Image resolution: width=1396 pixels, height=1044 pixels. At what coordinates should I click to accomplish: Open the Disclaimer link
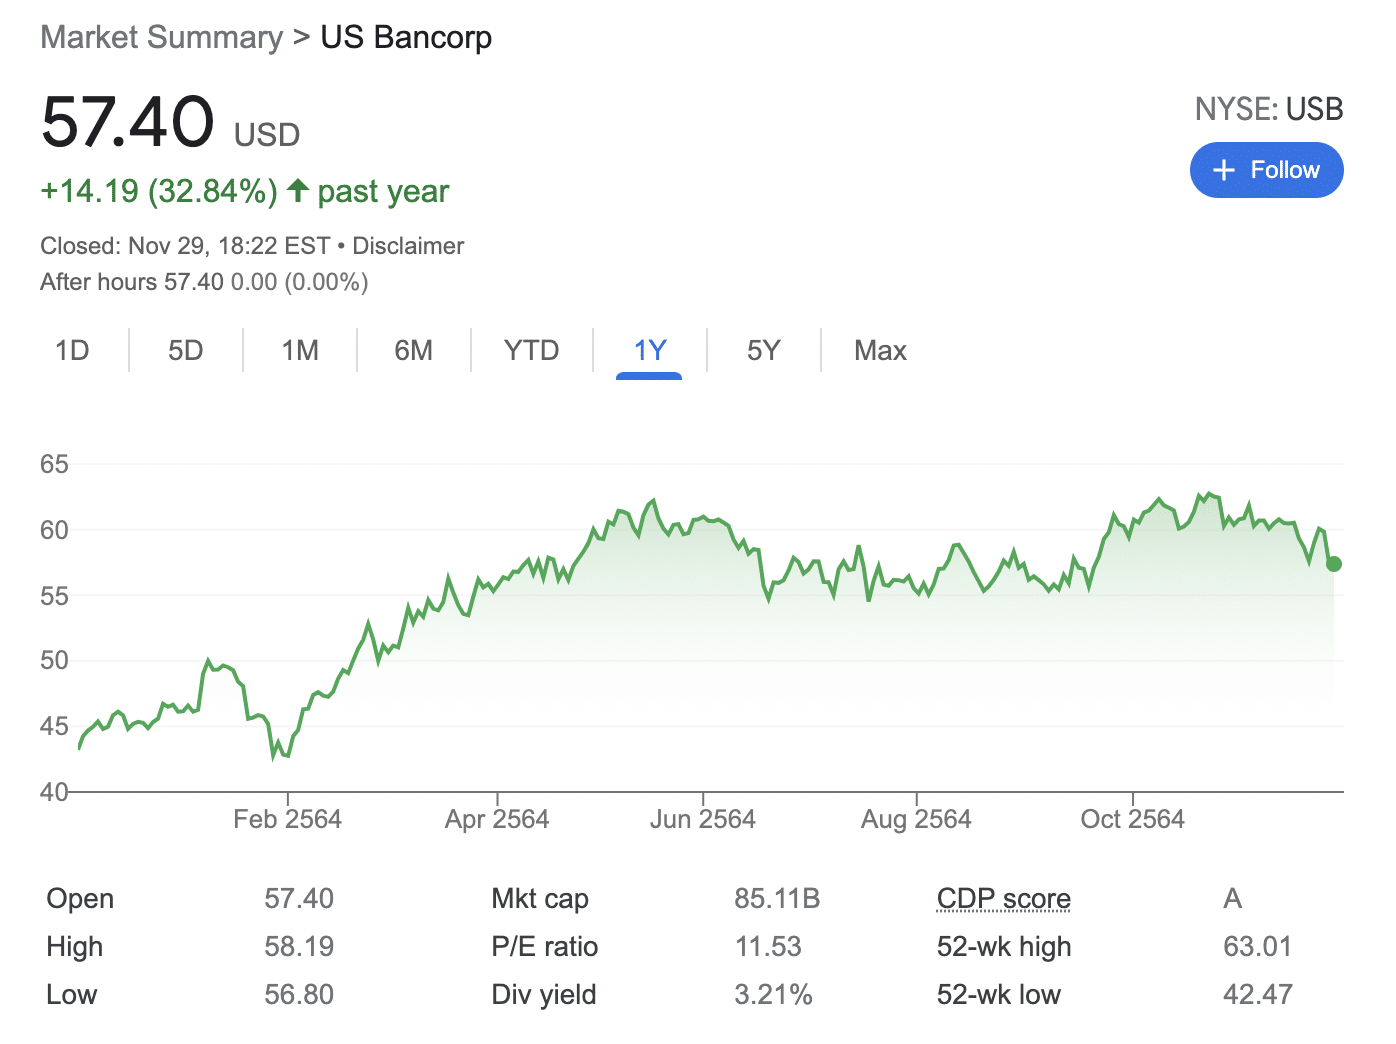click(x=408, y=246)
